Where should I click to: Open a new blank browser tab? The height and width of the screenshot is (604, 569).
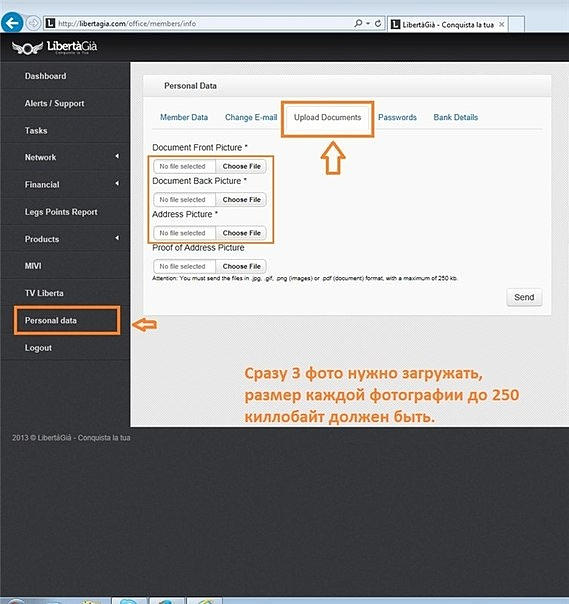pos(517,24)
